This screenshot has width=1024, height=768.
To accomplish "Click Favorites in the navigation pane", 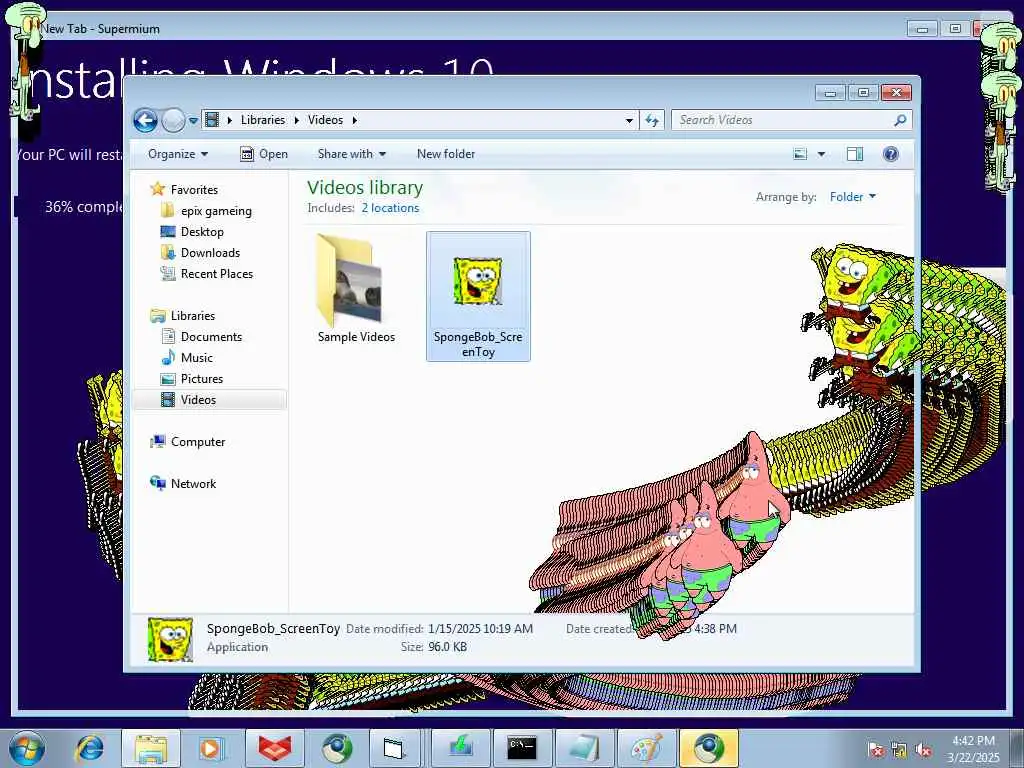I will point(194,189).
